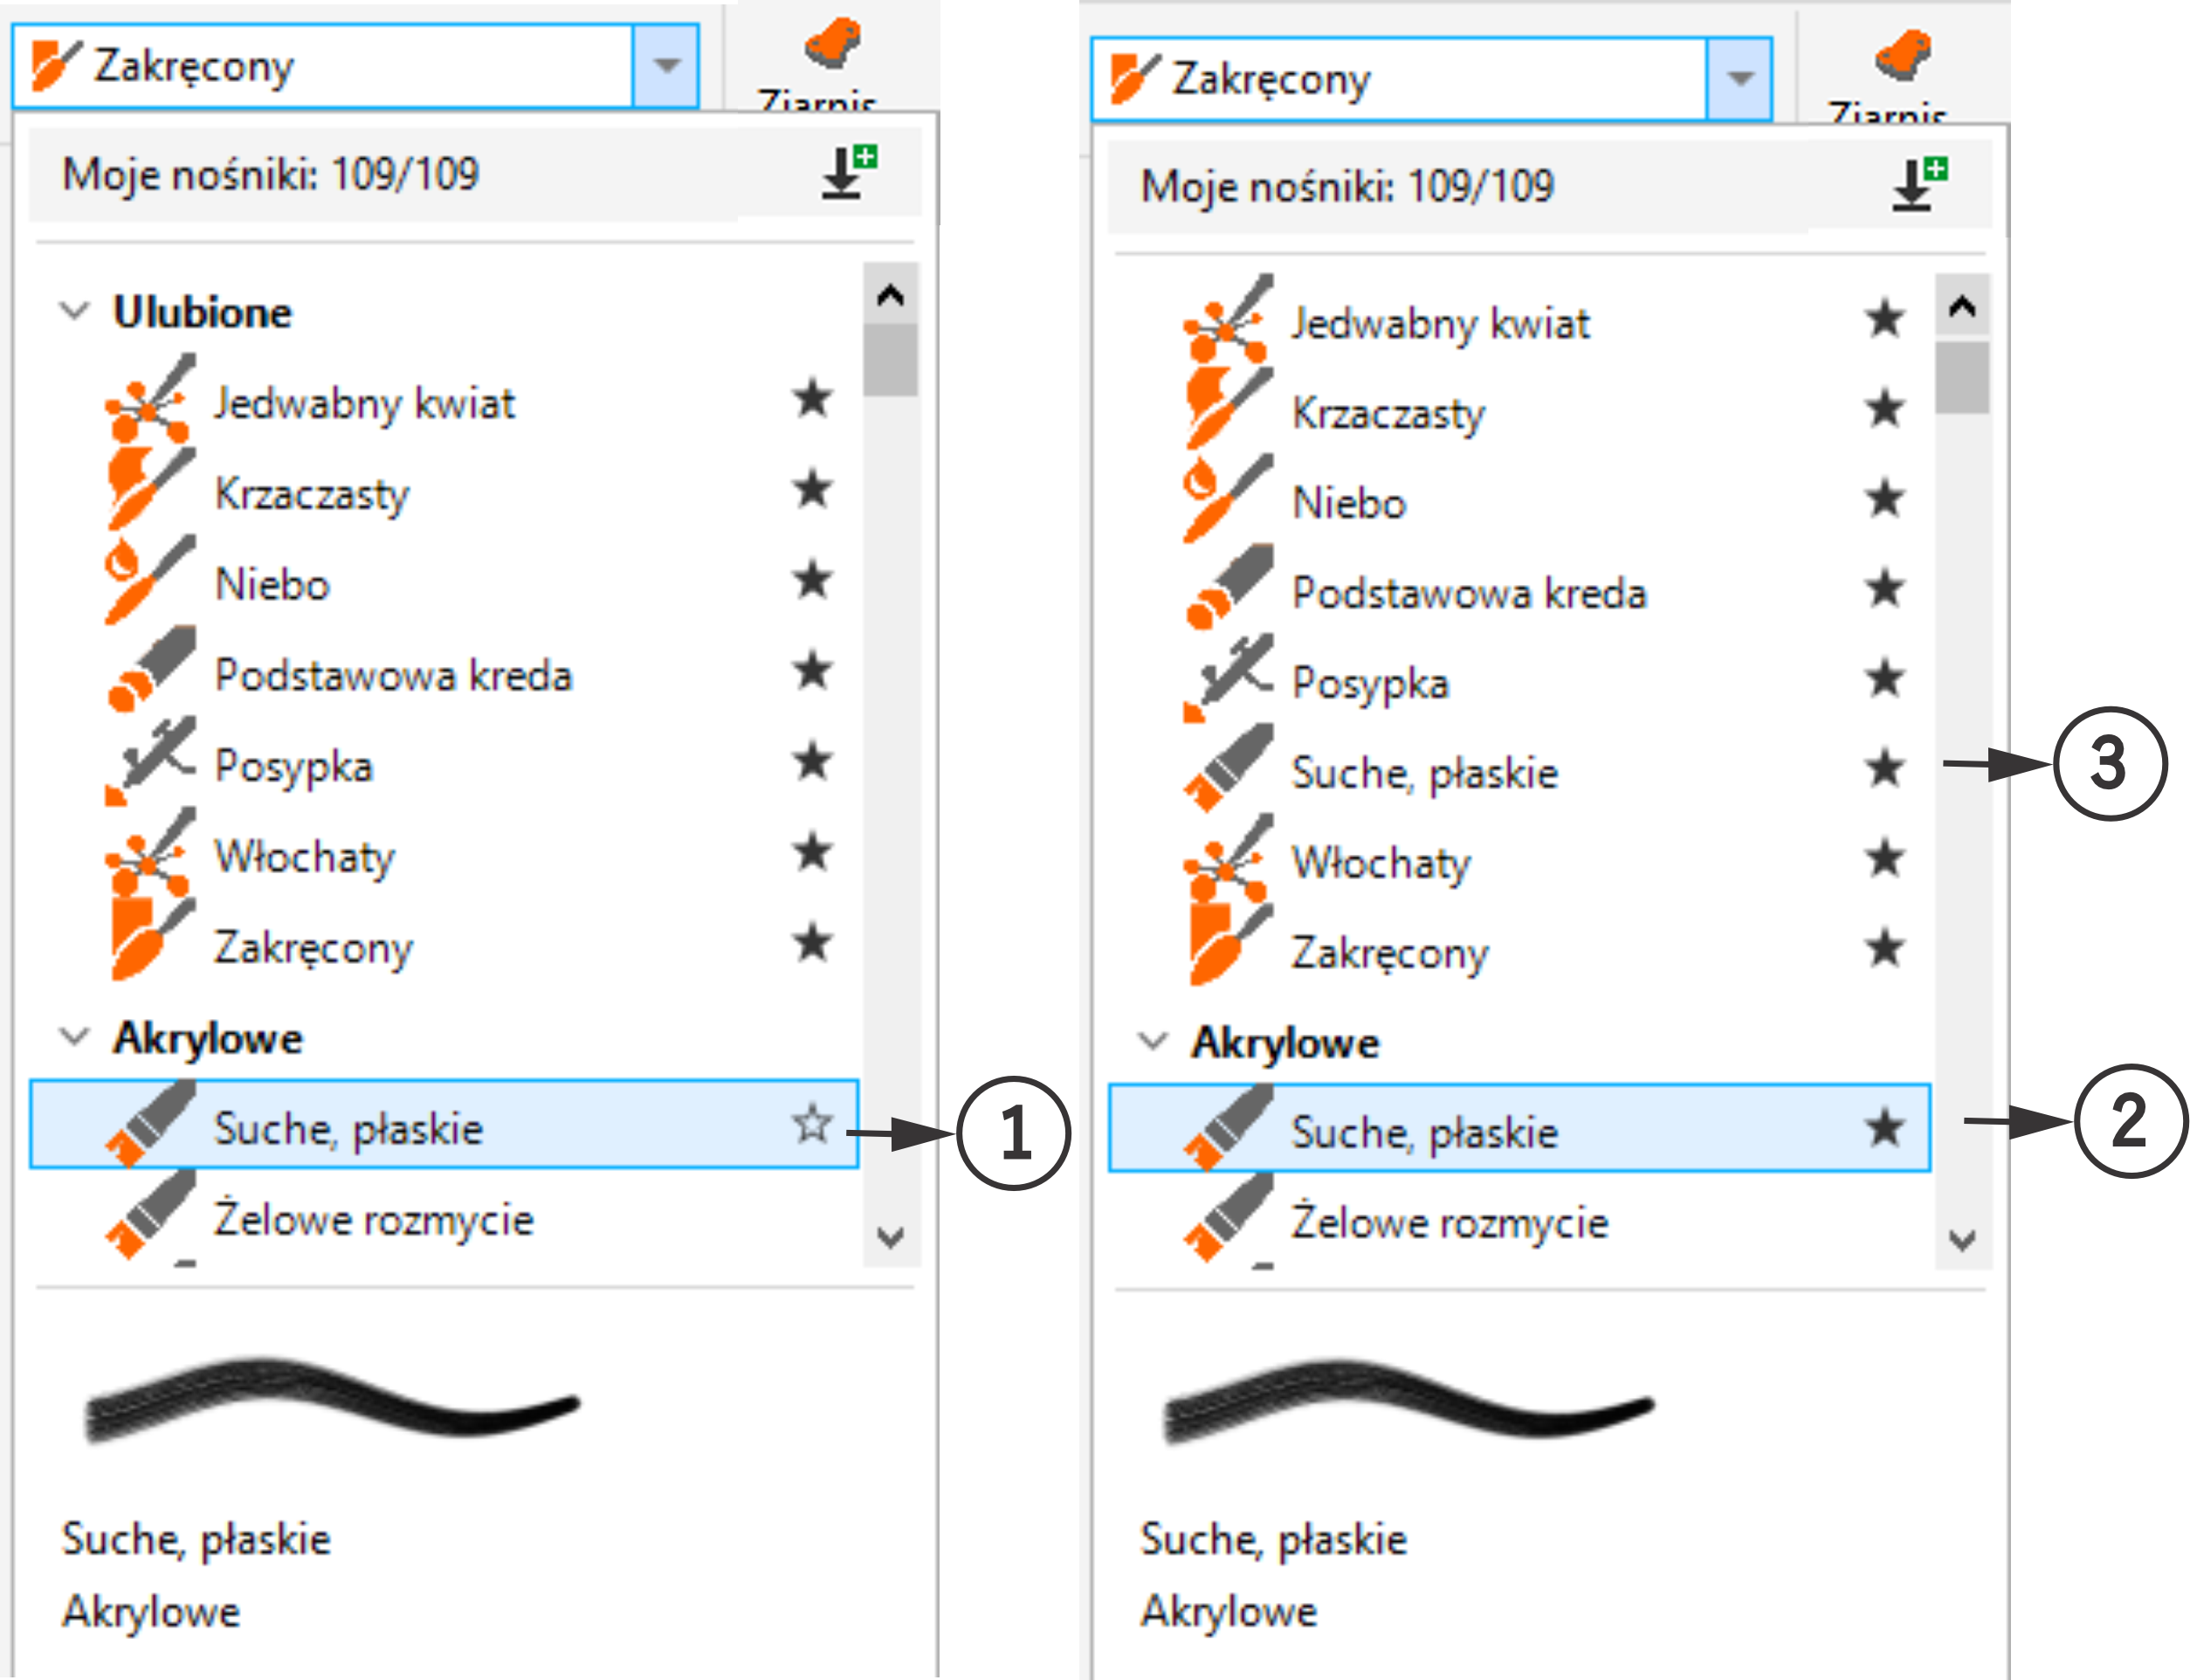Open the left Zakręcony brush dropdown arrow
This screenshot has width=2190, height=1680.
(666, 66)
